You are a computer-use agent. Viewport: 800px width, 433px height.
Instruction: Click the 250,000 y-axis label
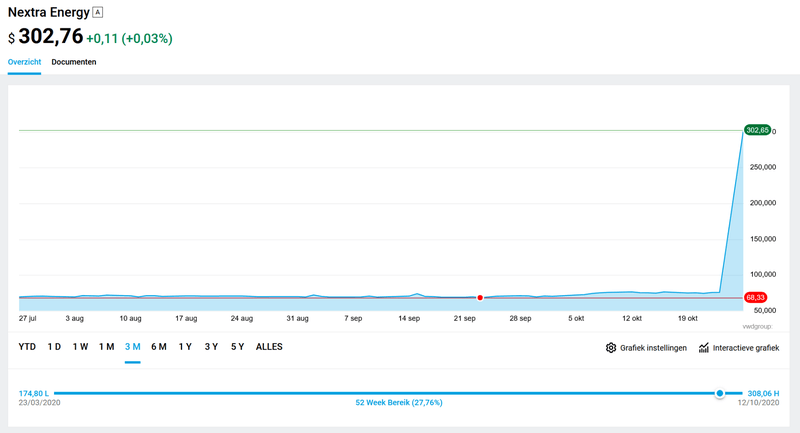(x=763, y=167)
